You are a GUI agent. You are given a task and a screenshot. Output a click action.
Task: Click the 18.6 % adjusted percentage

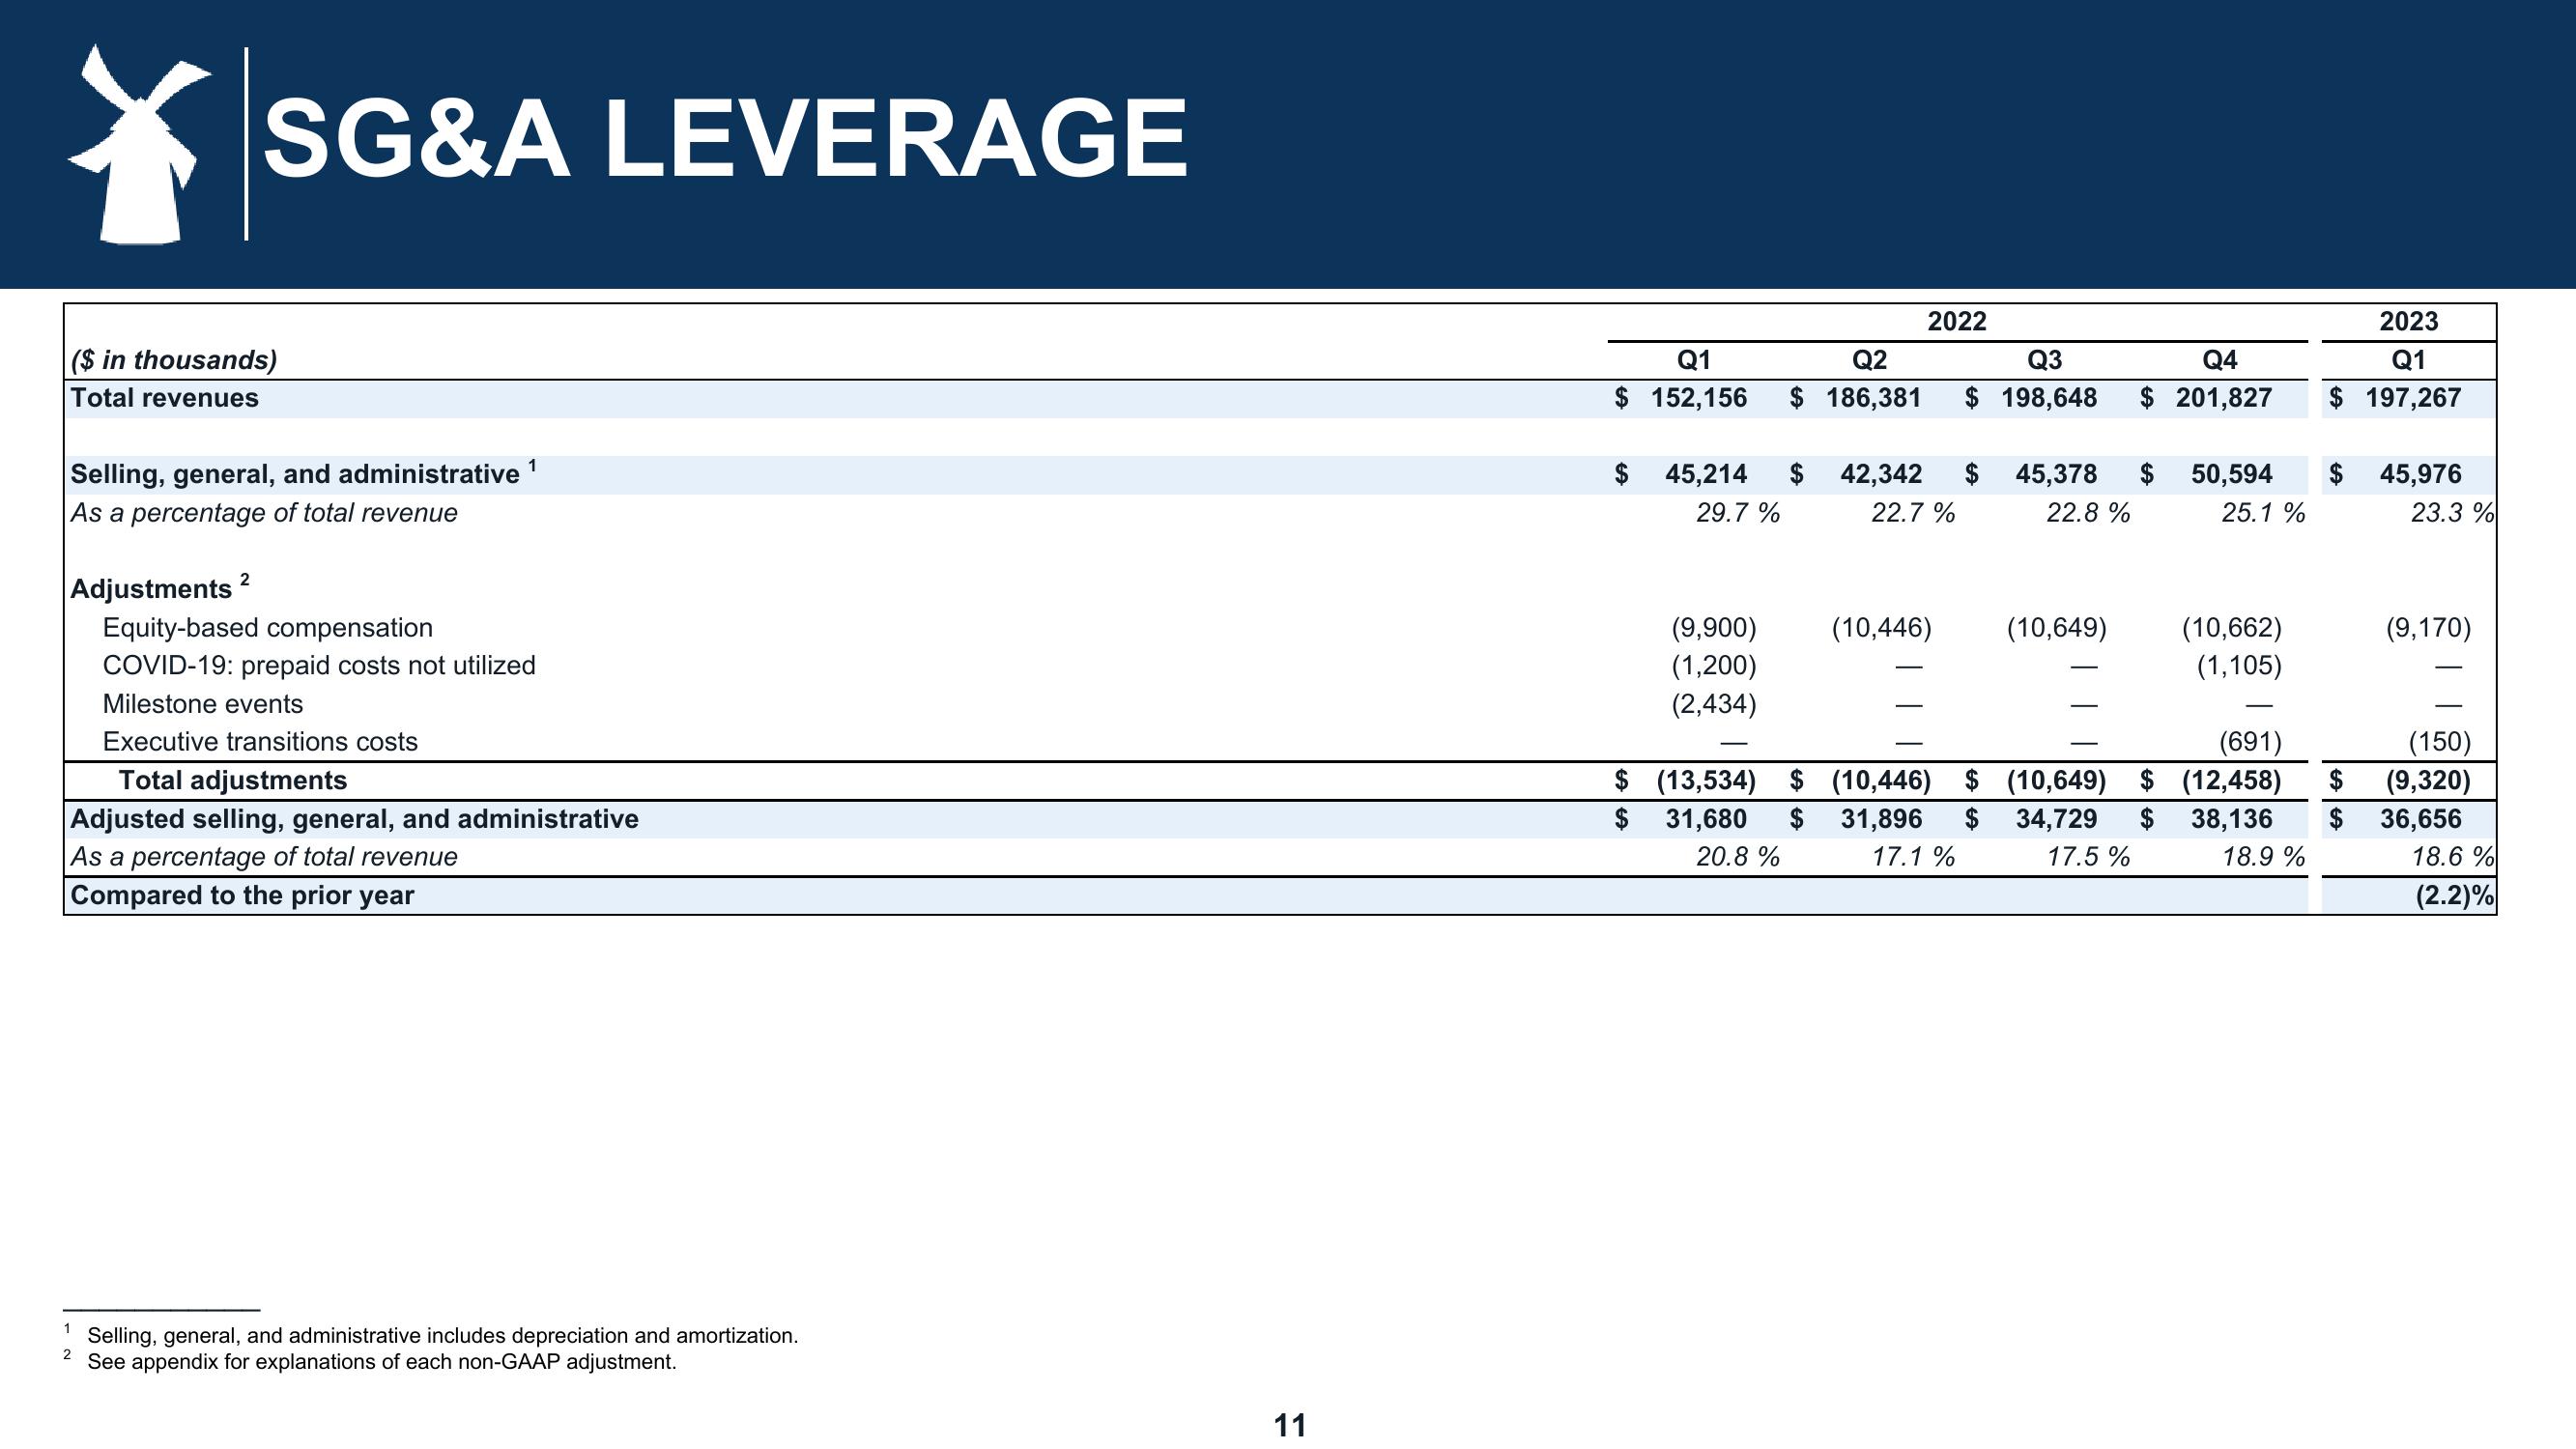[x=2452, y=857]
